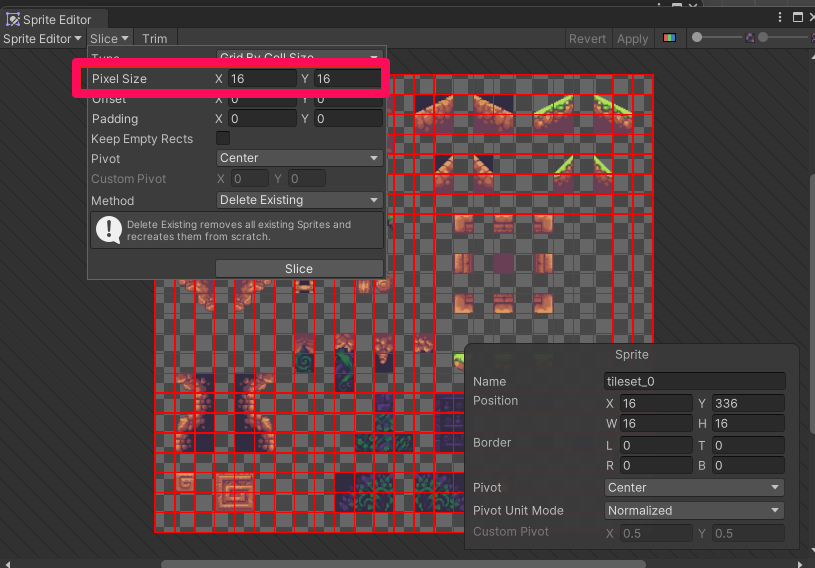Click the Border R field

[x=656, y=466]
